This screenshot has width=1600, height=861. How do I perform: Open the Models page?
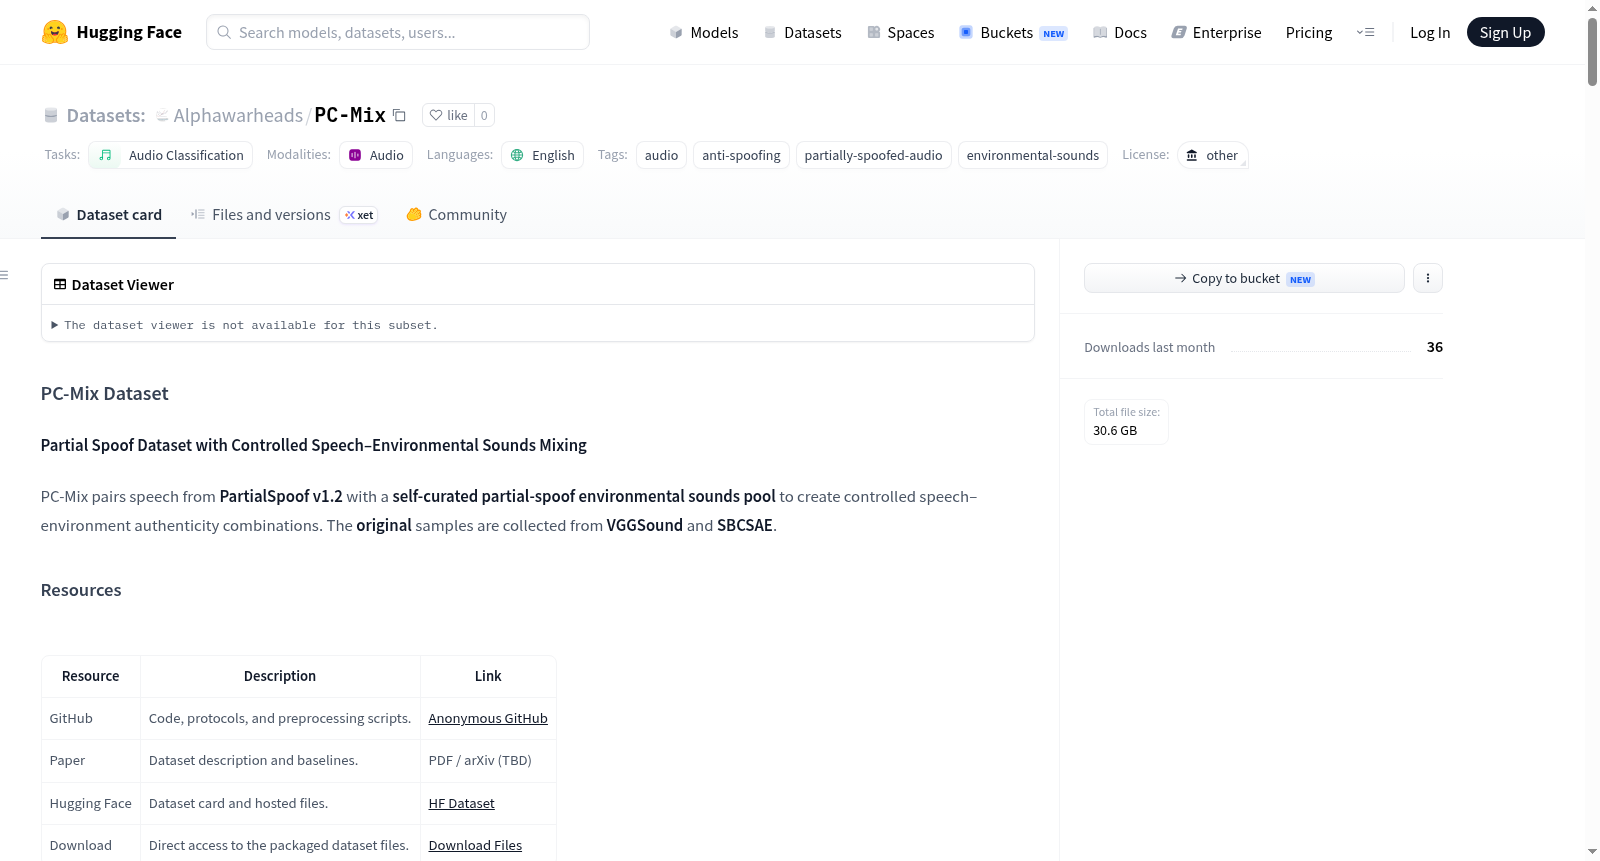click(x=704, y=32)
